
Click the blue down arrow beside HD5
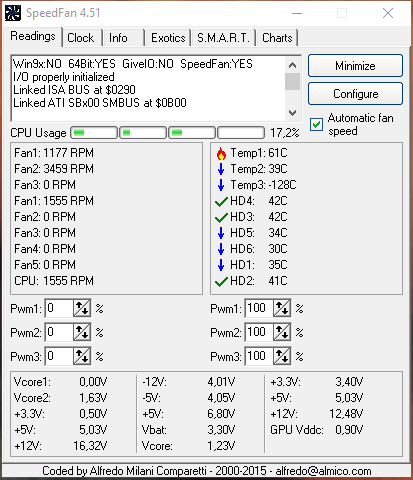pyautogui.click(x=221, y=233)
